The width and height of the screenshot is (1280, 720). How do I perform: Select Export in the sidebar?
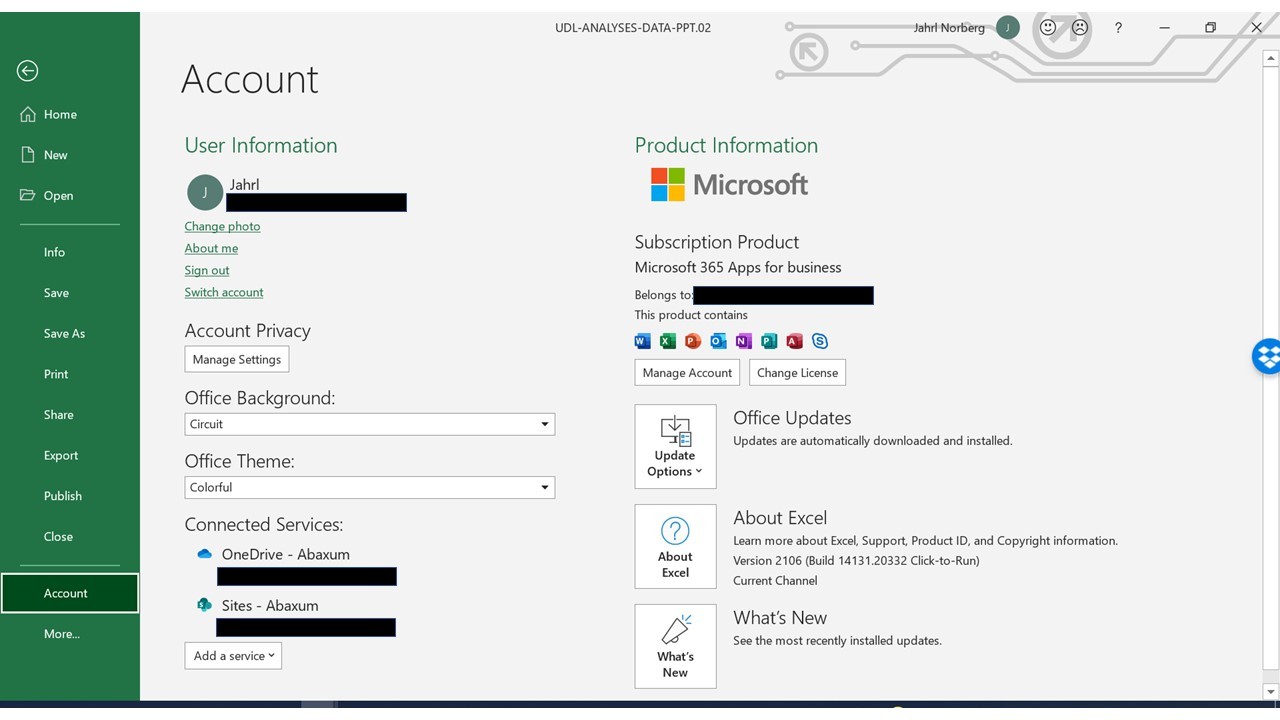coord(60,455)
